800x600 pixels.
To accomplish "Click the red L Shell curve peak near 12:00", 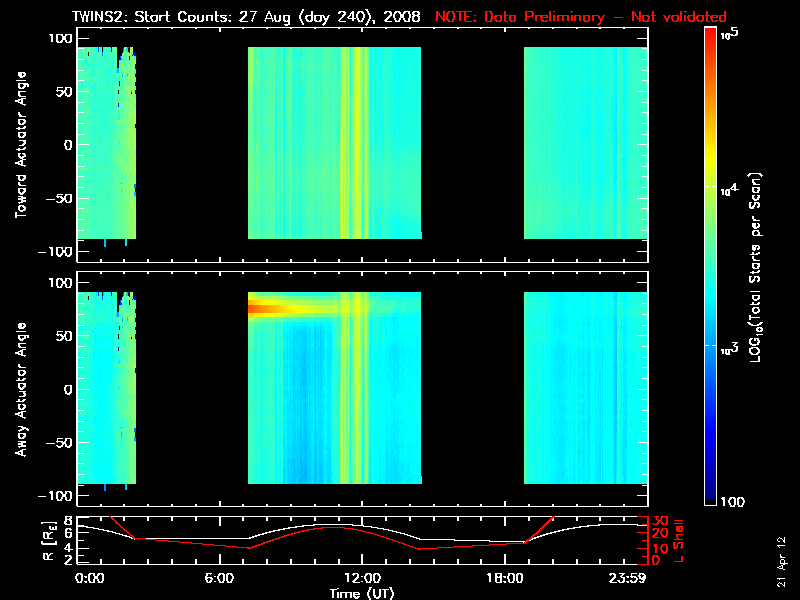I will pyautogui.click(x=332, y=527).
